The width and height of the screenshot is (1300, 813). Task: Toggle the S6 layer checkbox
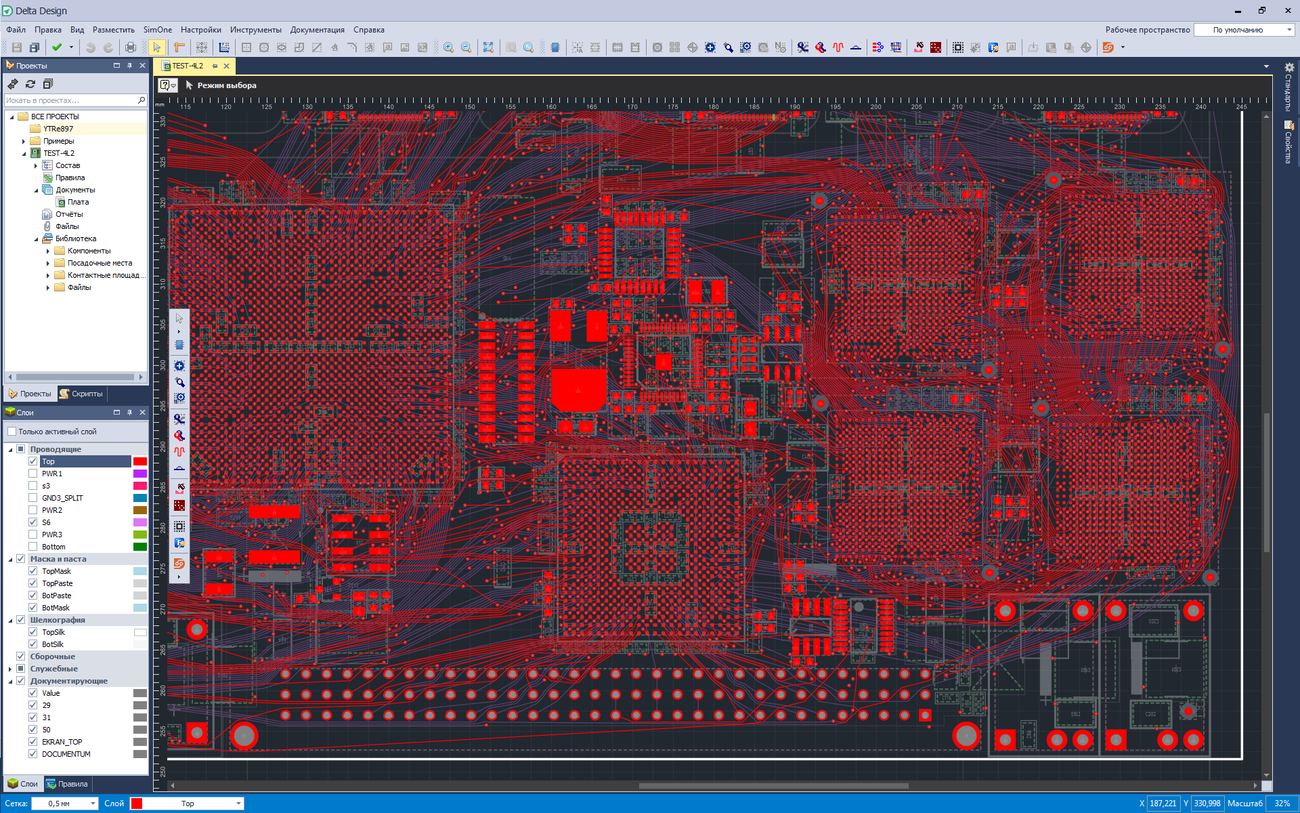click(x=33, y=522)
